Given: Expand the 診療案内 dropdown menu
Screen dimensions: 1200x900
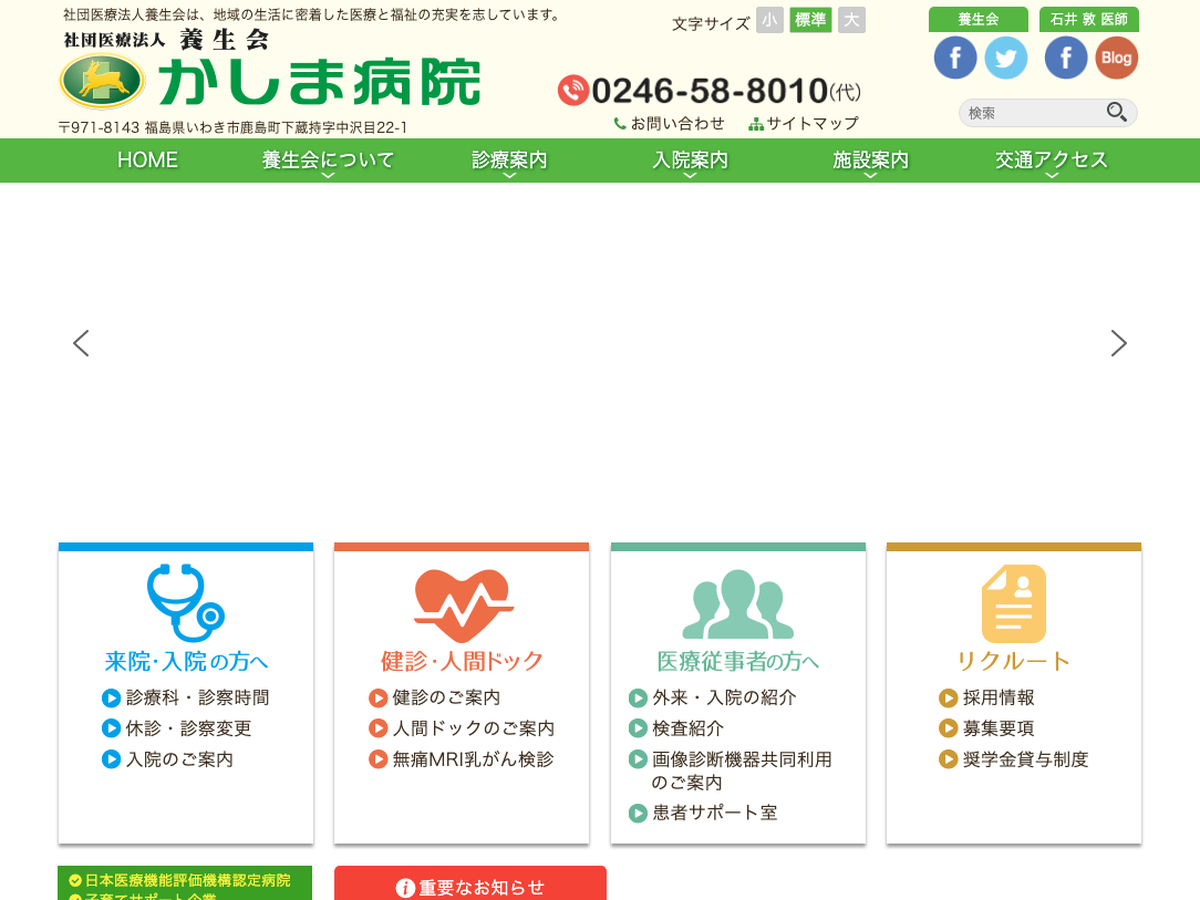Looking at the screenshot, I should tap(509, 160).
